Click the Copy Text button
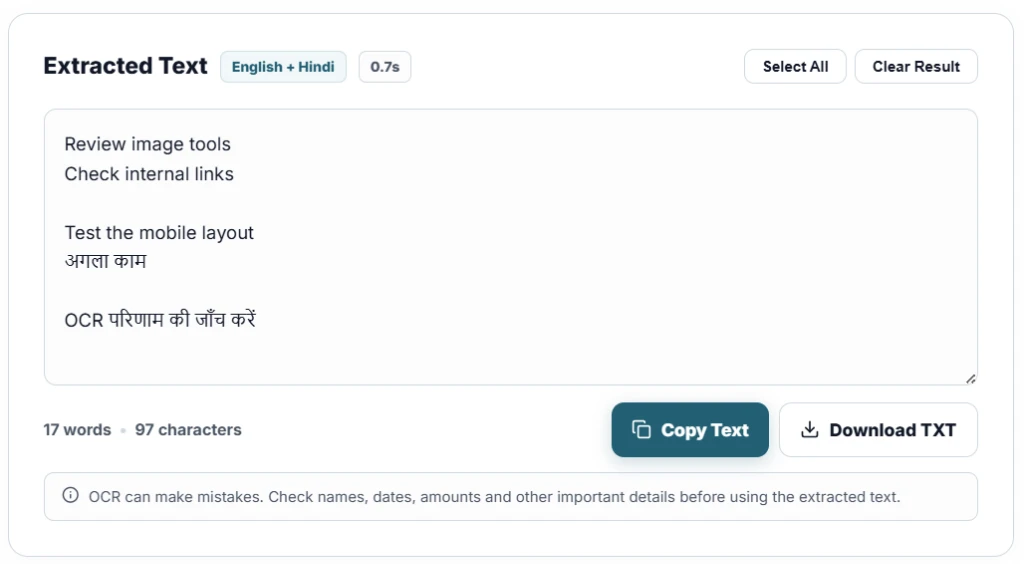1024x564 pixels. pos(690,430)
